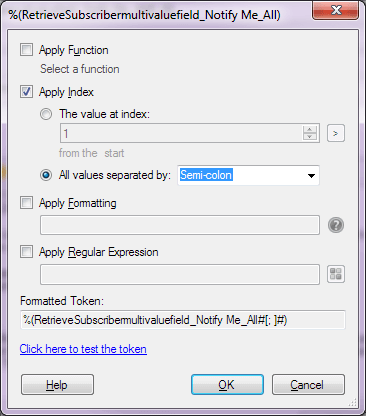
Task: Click 'Select a function' text
Action: point(80,69)
